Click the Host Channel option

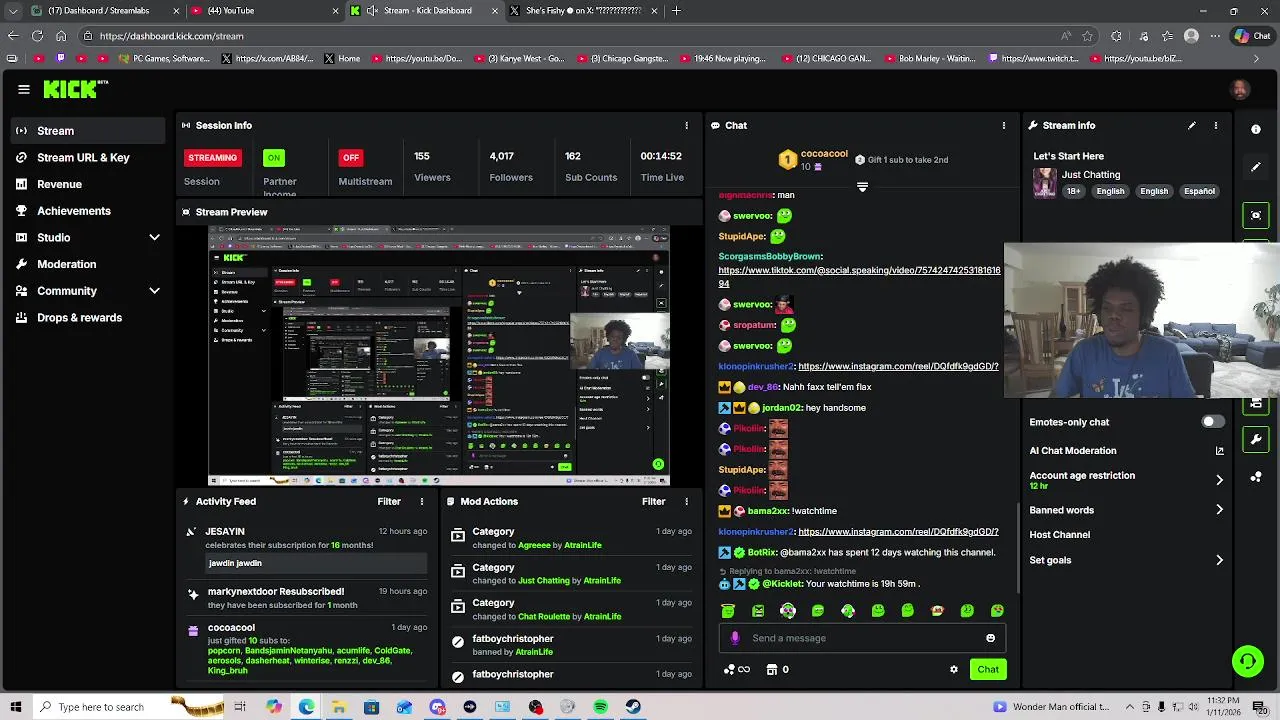coord(1059,535)
